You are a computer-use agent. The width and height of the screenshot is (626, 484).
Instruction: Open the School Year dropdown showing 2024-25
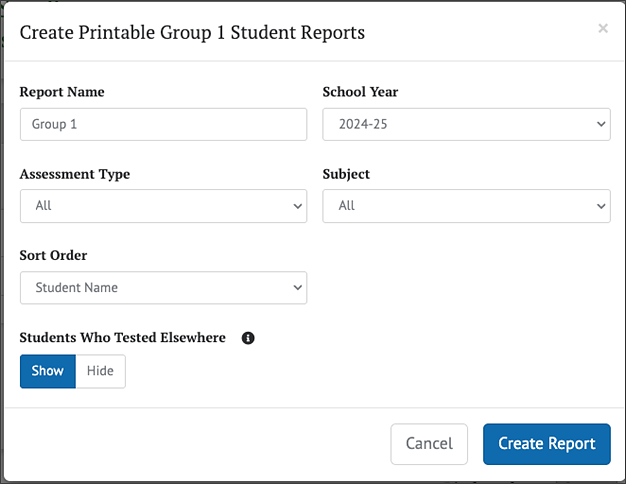click(x=466, y=124)
